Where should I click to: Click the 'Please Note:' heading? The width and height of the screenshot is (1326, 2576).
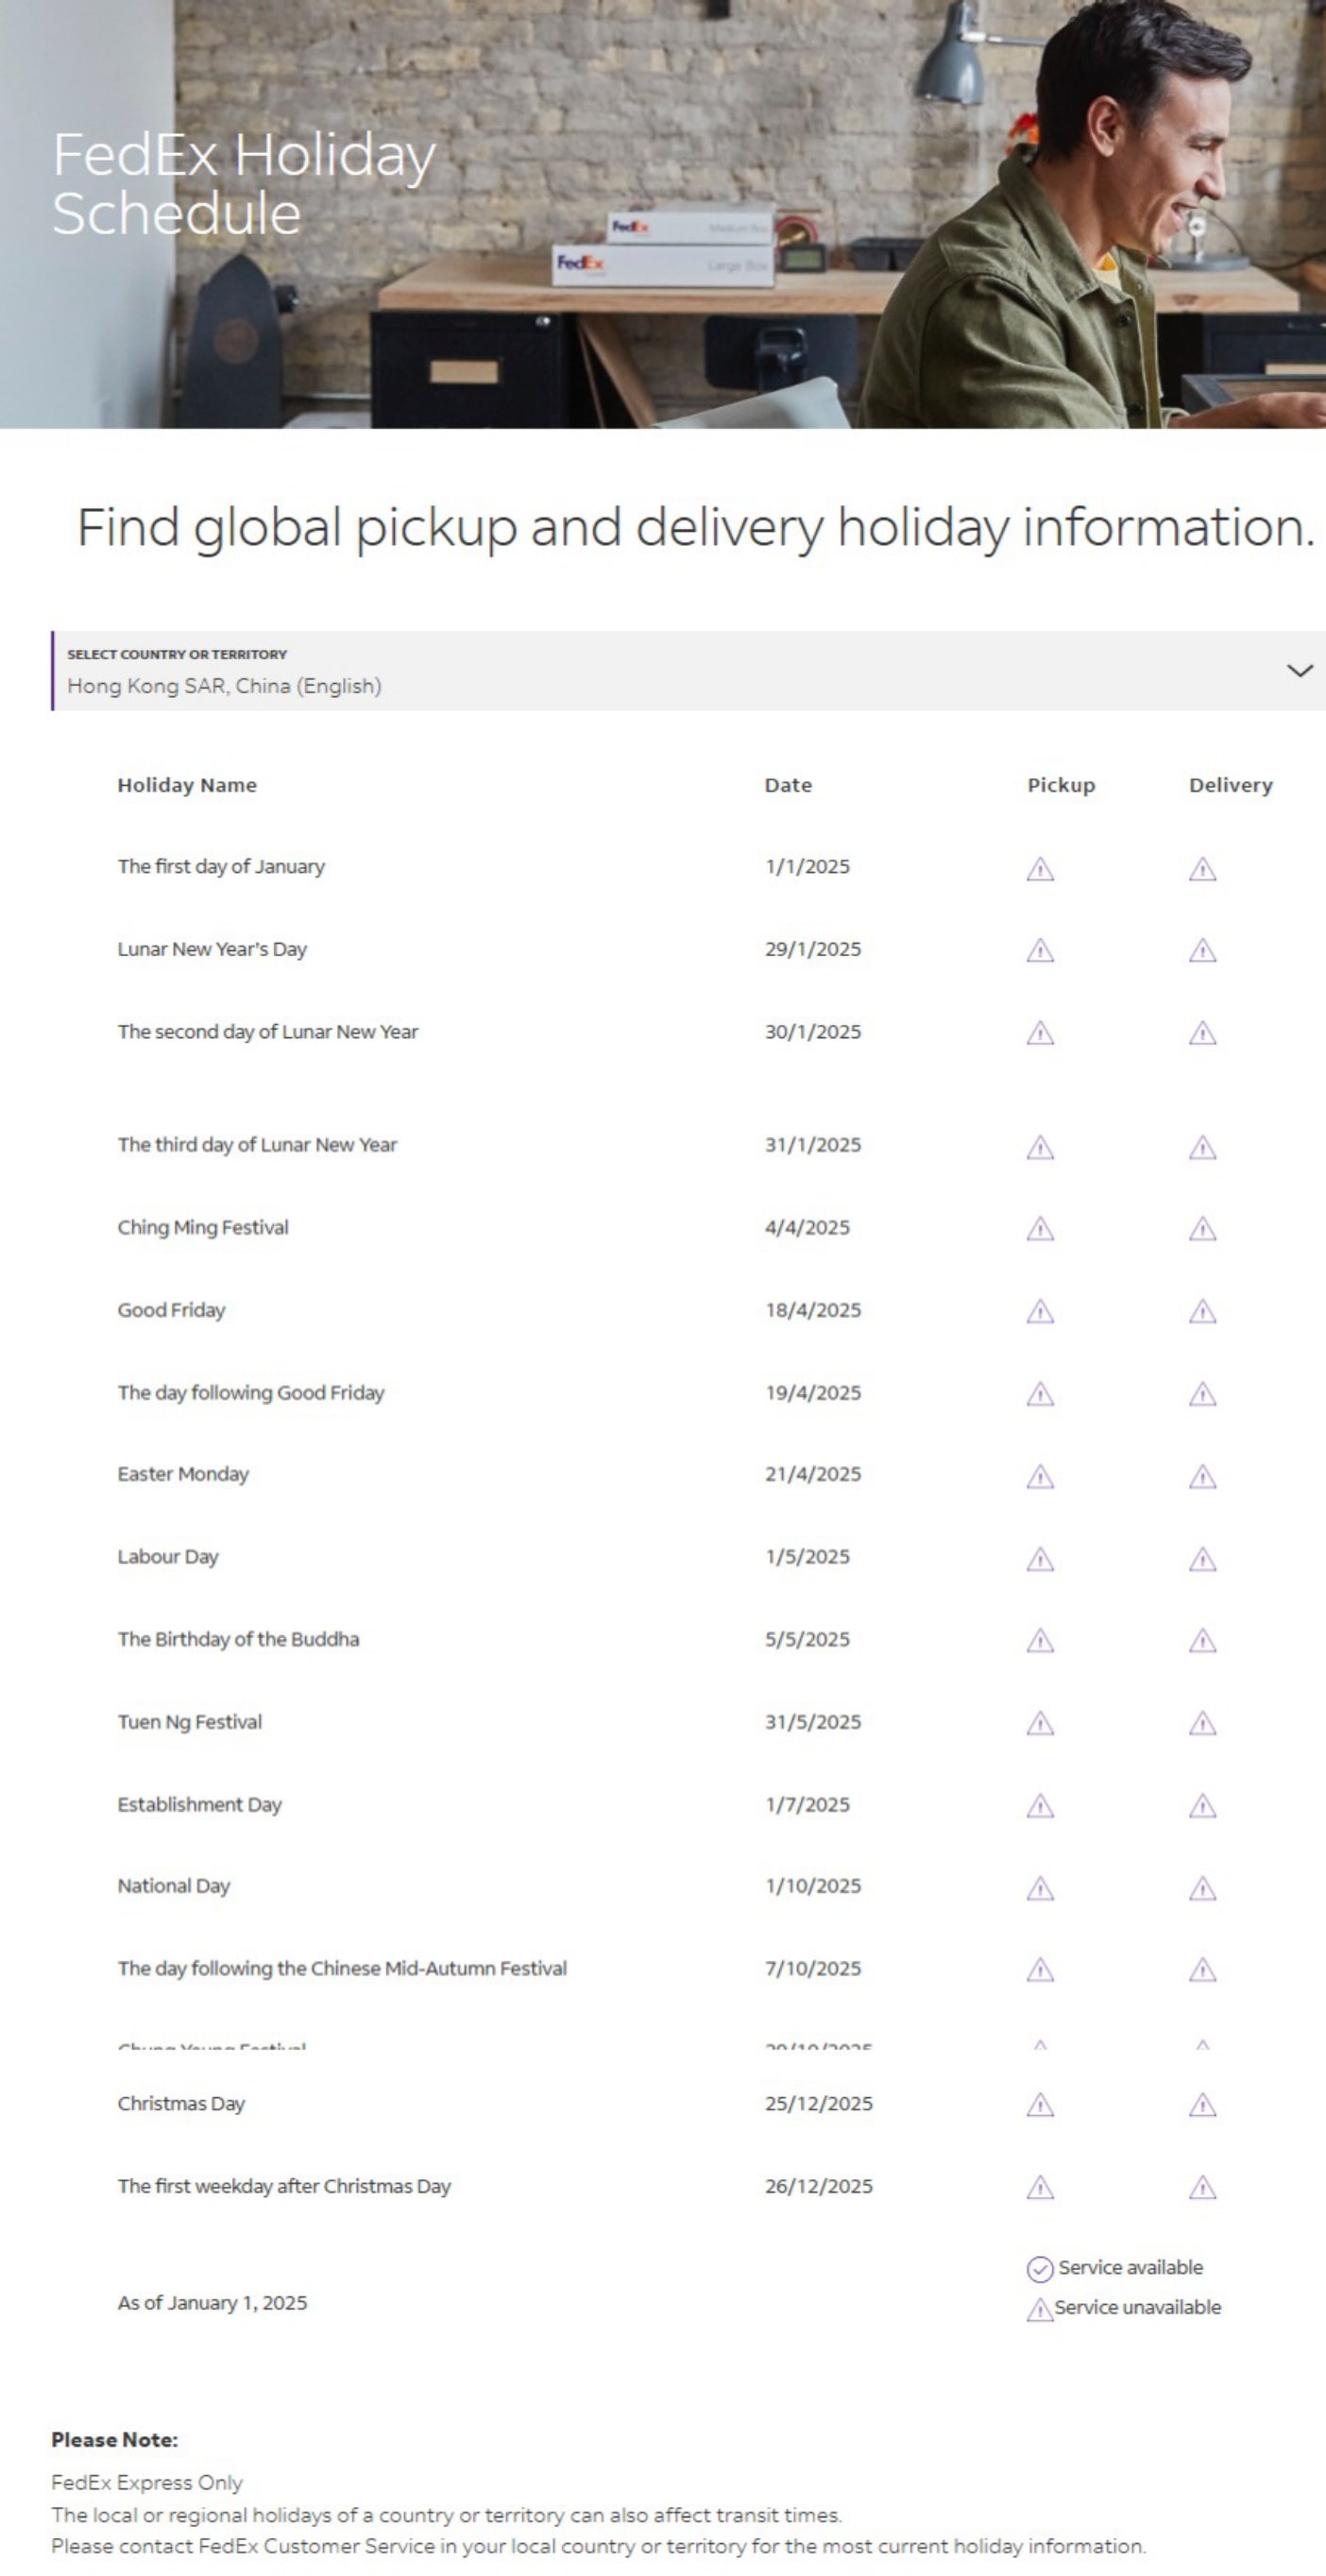pyautogui.click(x=114, y=2440)
